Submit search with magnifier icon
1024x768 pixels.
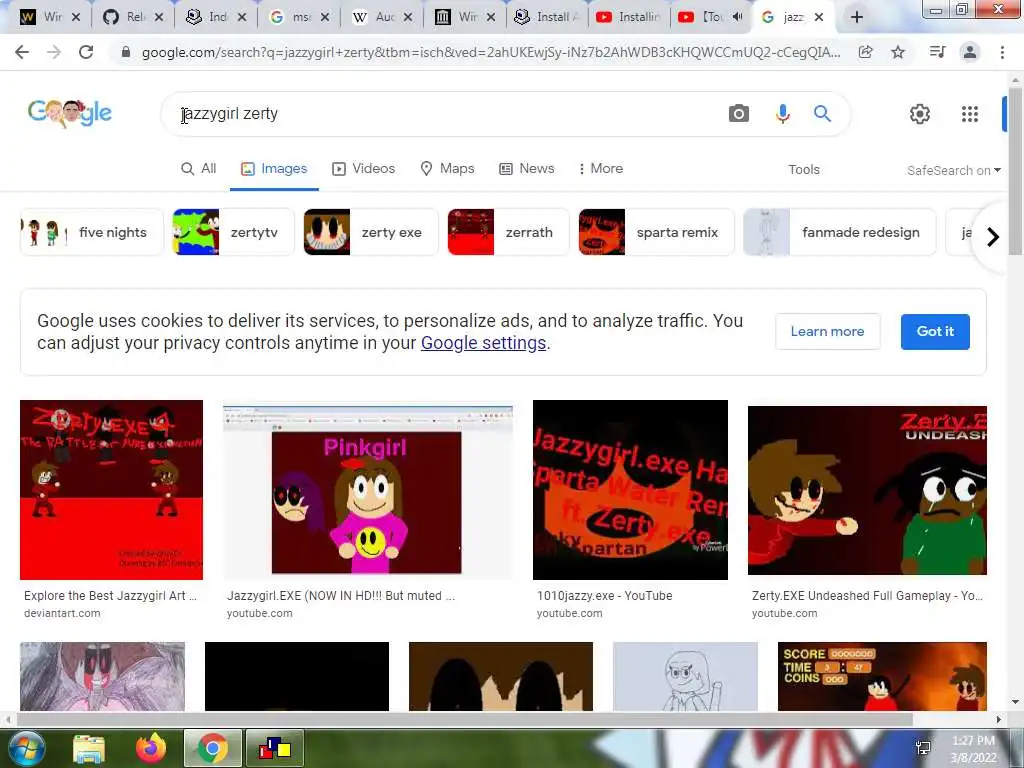tap(822, 114)
